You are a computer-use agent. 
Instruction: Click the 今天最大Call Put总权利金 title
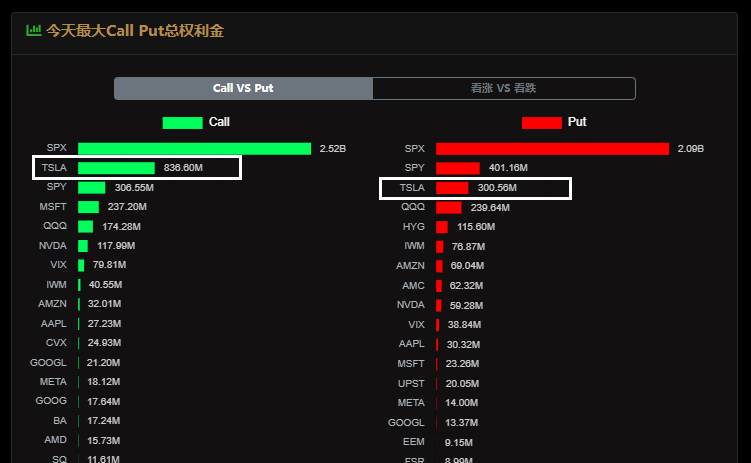click(135, 31)
